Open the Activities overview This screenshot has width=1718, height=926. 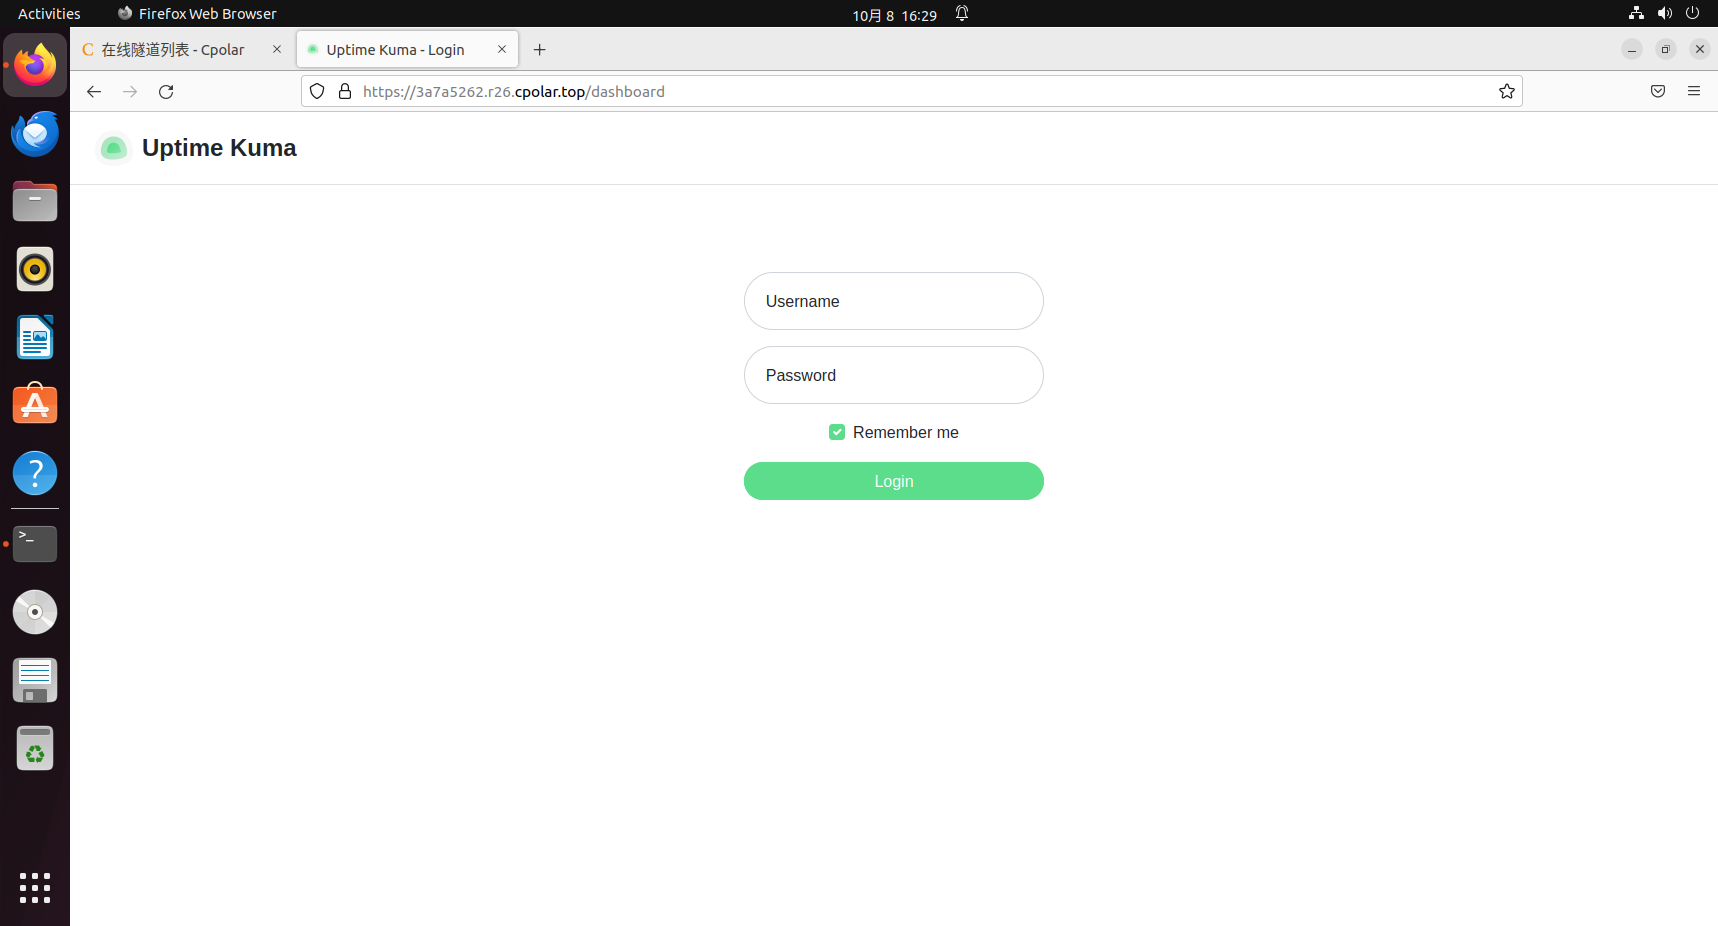[49, 14]
